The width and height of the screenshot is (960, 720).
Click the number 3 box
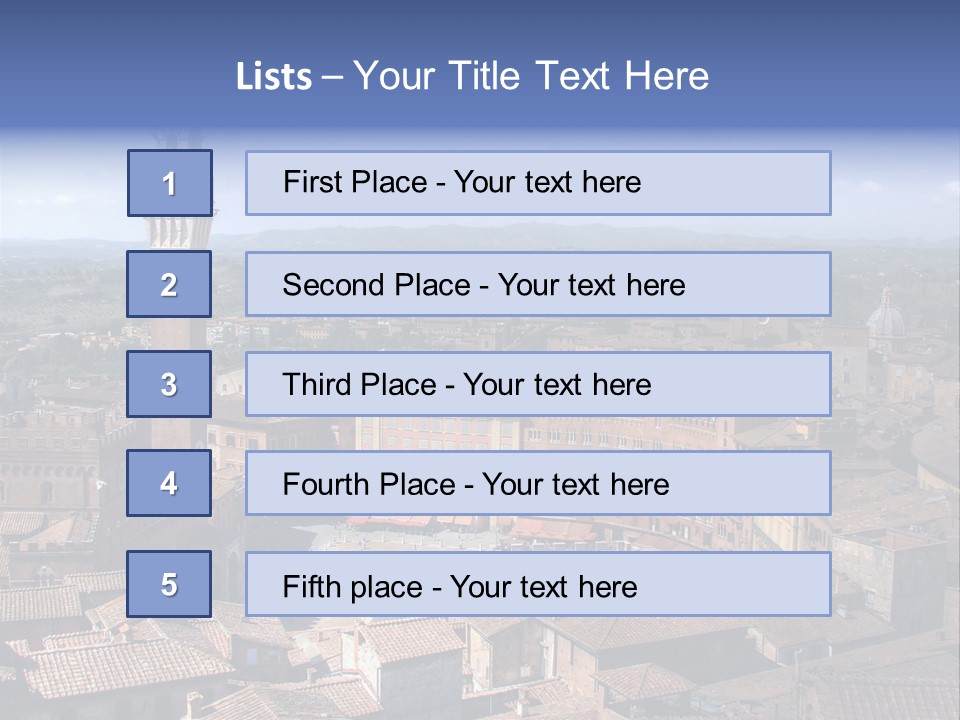(169, 384)
